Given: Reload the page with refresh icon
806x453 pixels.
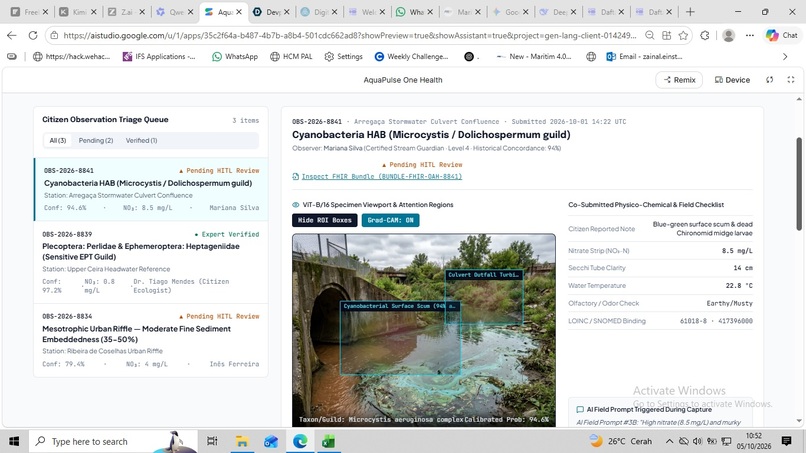Looking at the screenshot, I should coord(33,35).
